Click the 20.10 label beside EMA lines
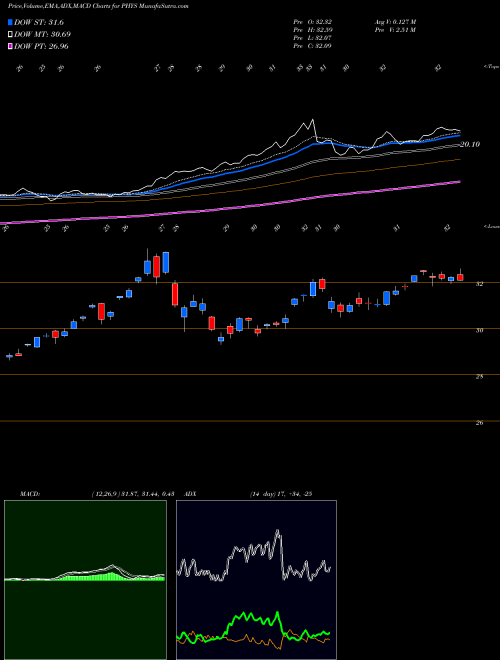Viewport: 500px width, 660px height. tap(470, 144)
